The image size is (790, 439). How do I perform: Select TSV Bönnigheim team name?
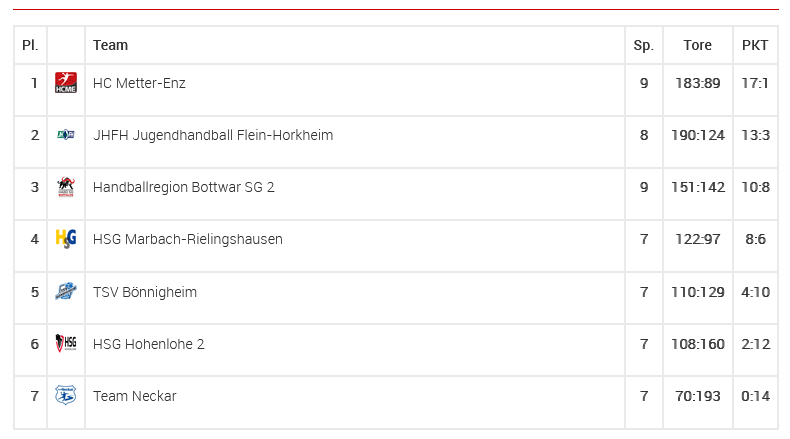144,292
